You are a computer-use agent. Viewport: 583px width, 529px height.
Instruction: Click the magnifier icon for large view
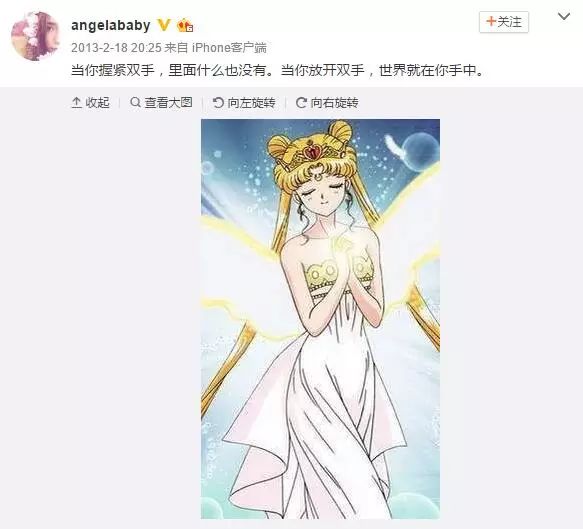click(x=135, y=102)
